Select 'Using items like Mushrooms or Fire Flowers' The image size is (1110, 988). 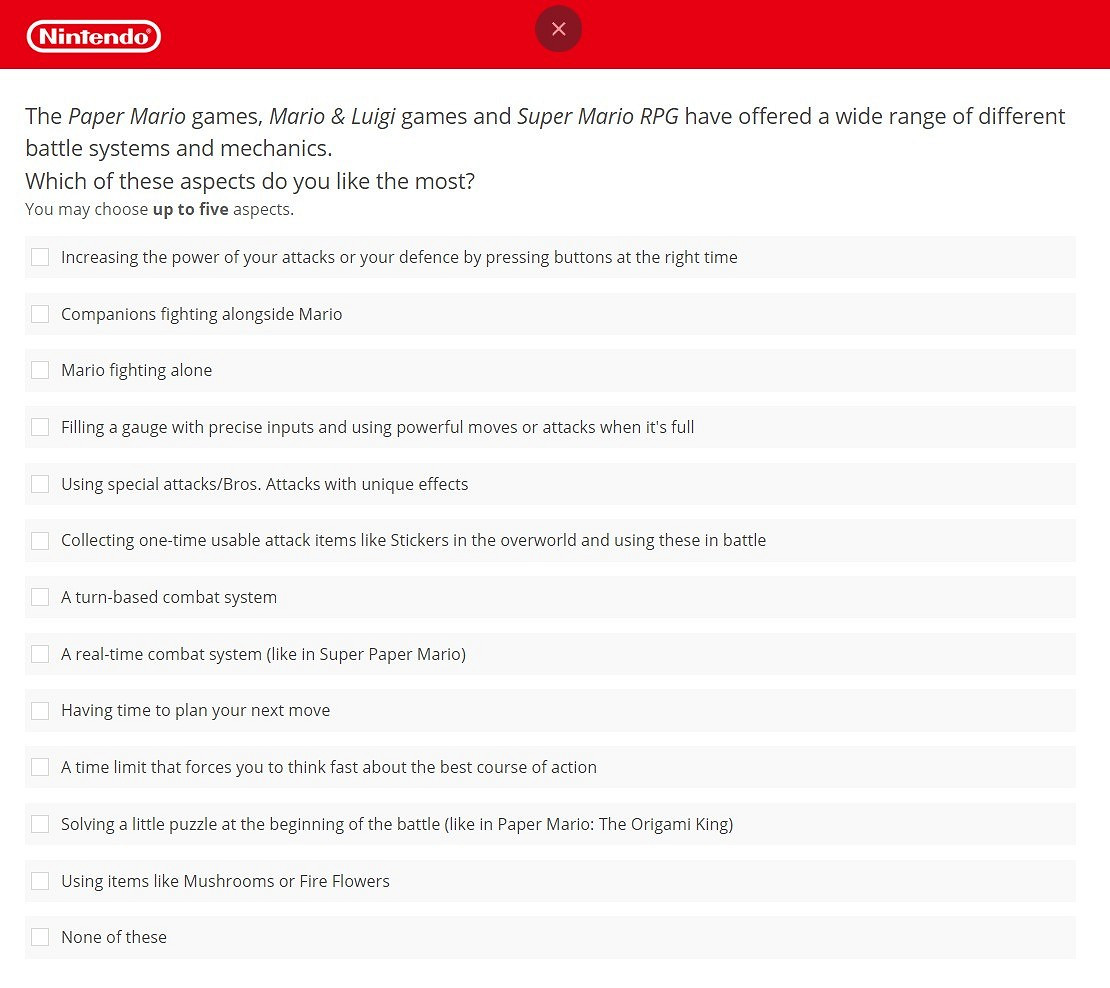(x=40, y=881)
